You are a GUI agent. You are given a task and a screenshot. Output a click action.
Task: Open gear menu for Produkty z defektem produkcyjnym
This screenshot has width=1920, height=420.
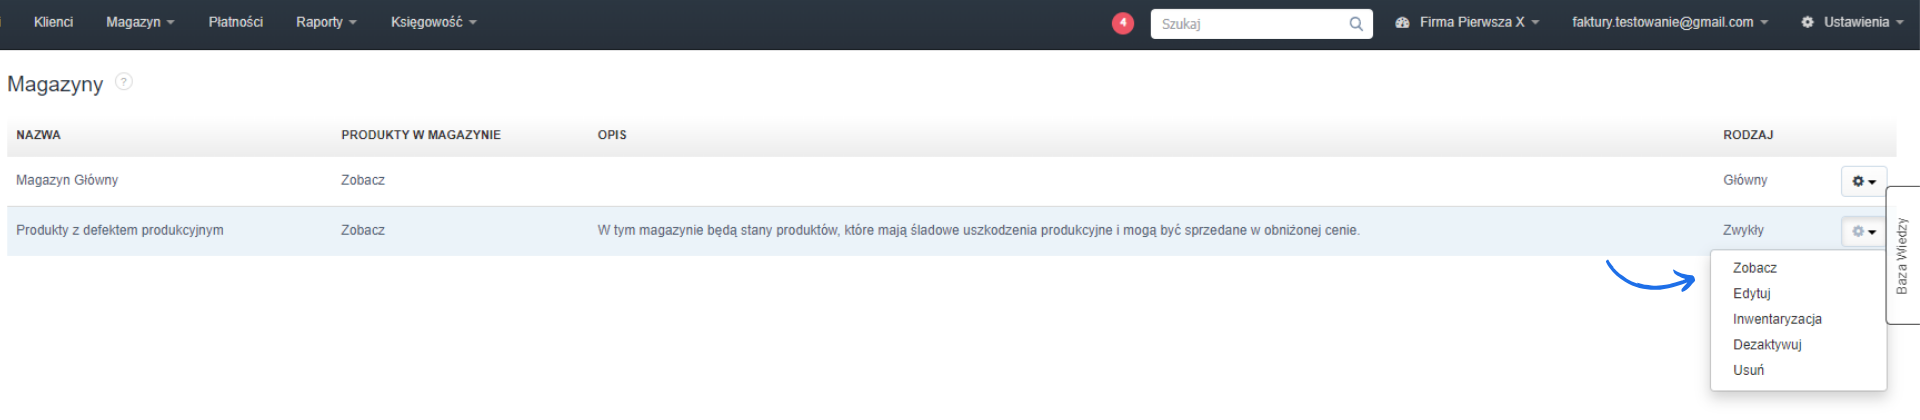pos(1863,231)
